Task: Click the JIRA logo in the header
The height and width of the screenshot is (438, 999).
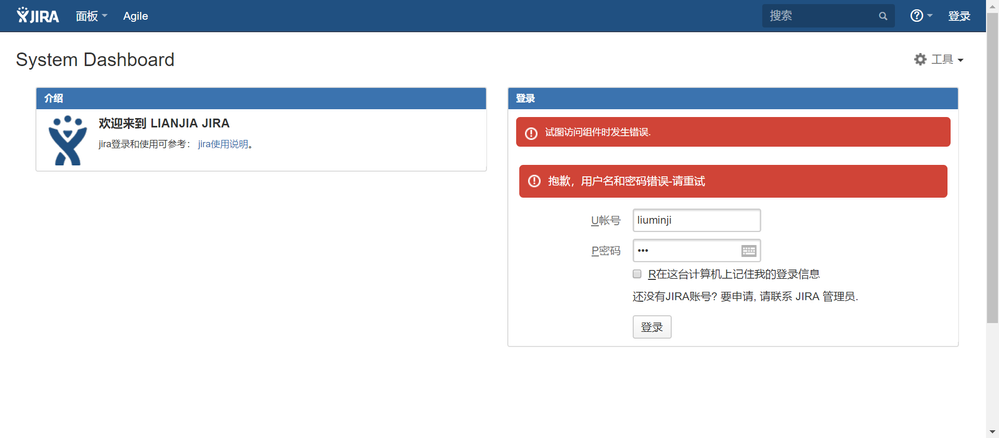Action: [38, 16]
